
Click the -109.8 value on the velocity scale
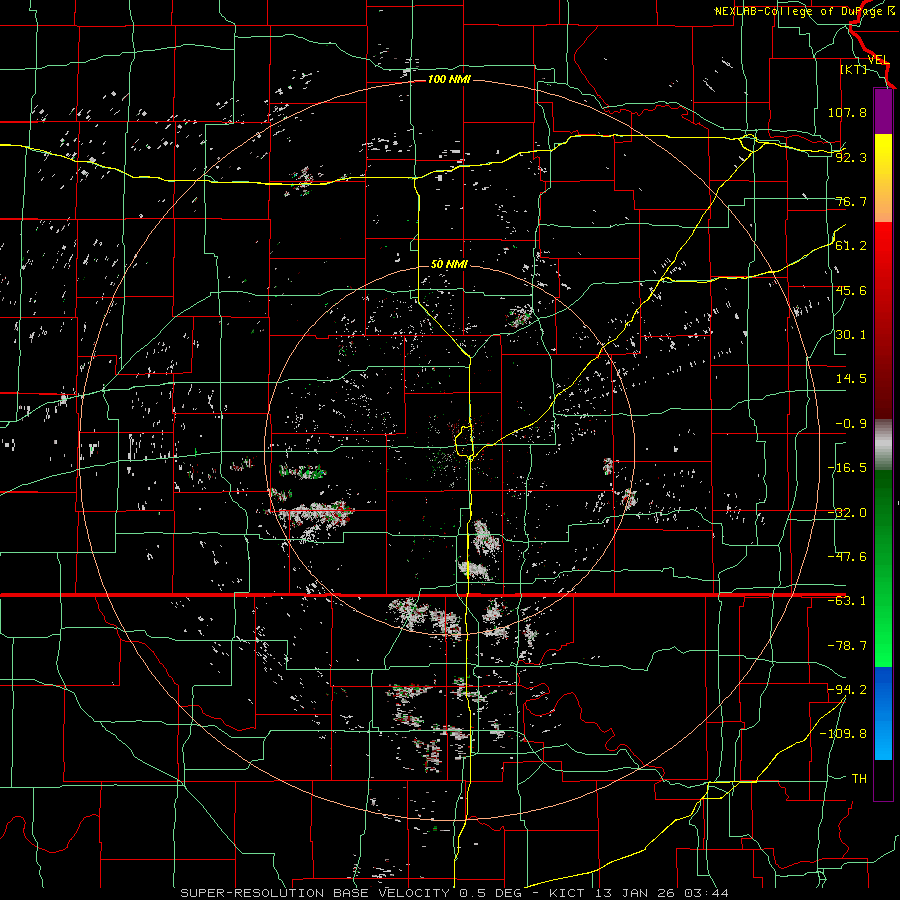843,734
